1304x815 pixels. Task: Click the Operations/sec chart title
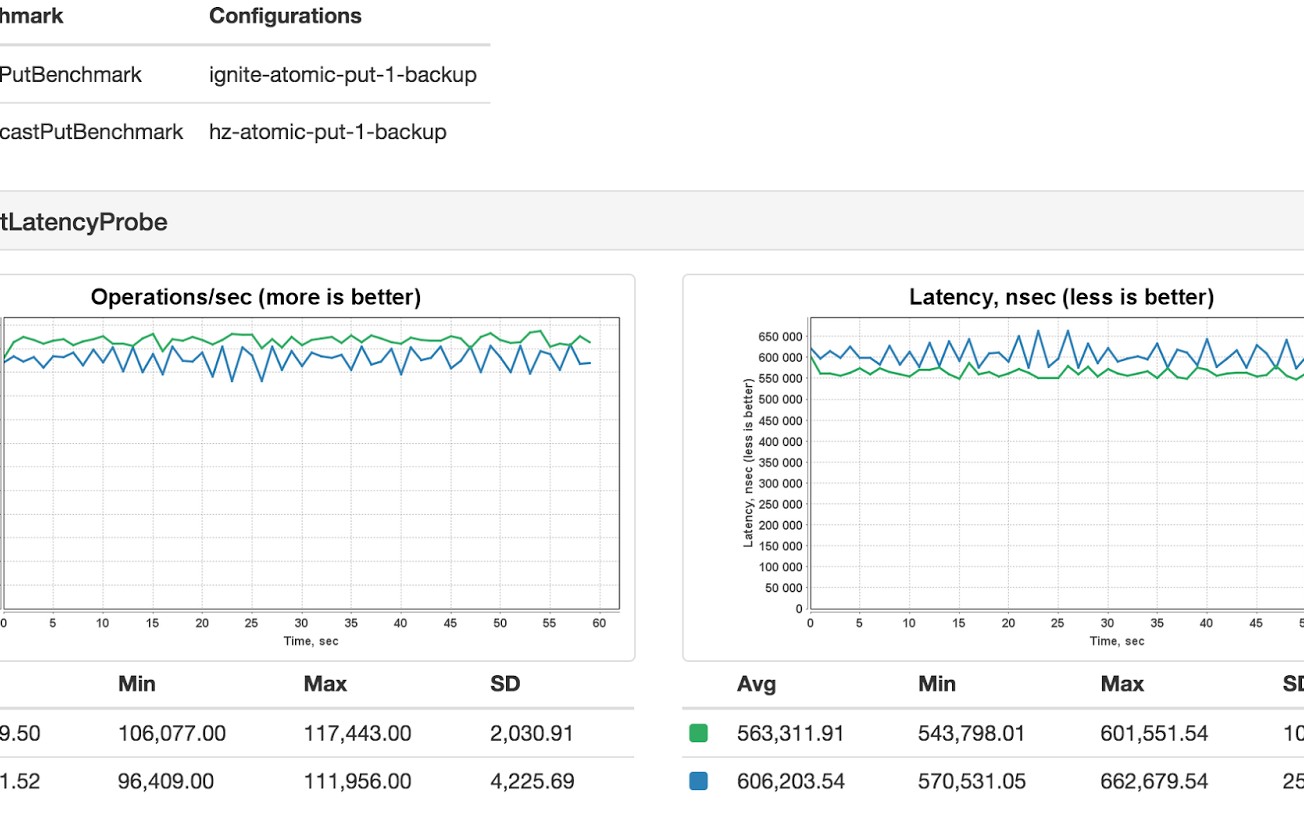[x=256, y=297]
